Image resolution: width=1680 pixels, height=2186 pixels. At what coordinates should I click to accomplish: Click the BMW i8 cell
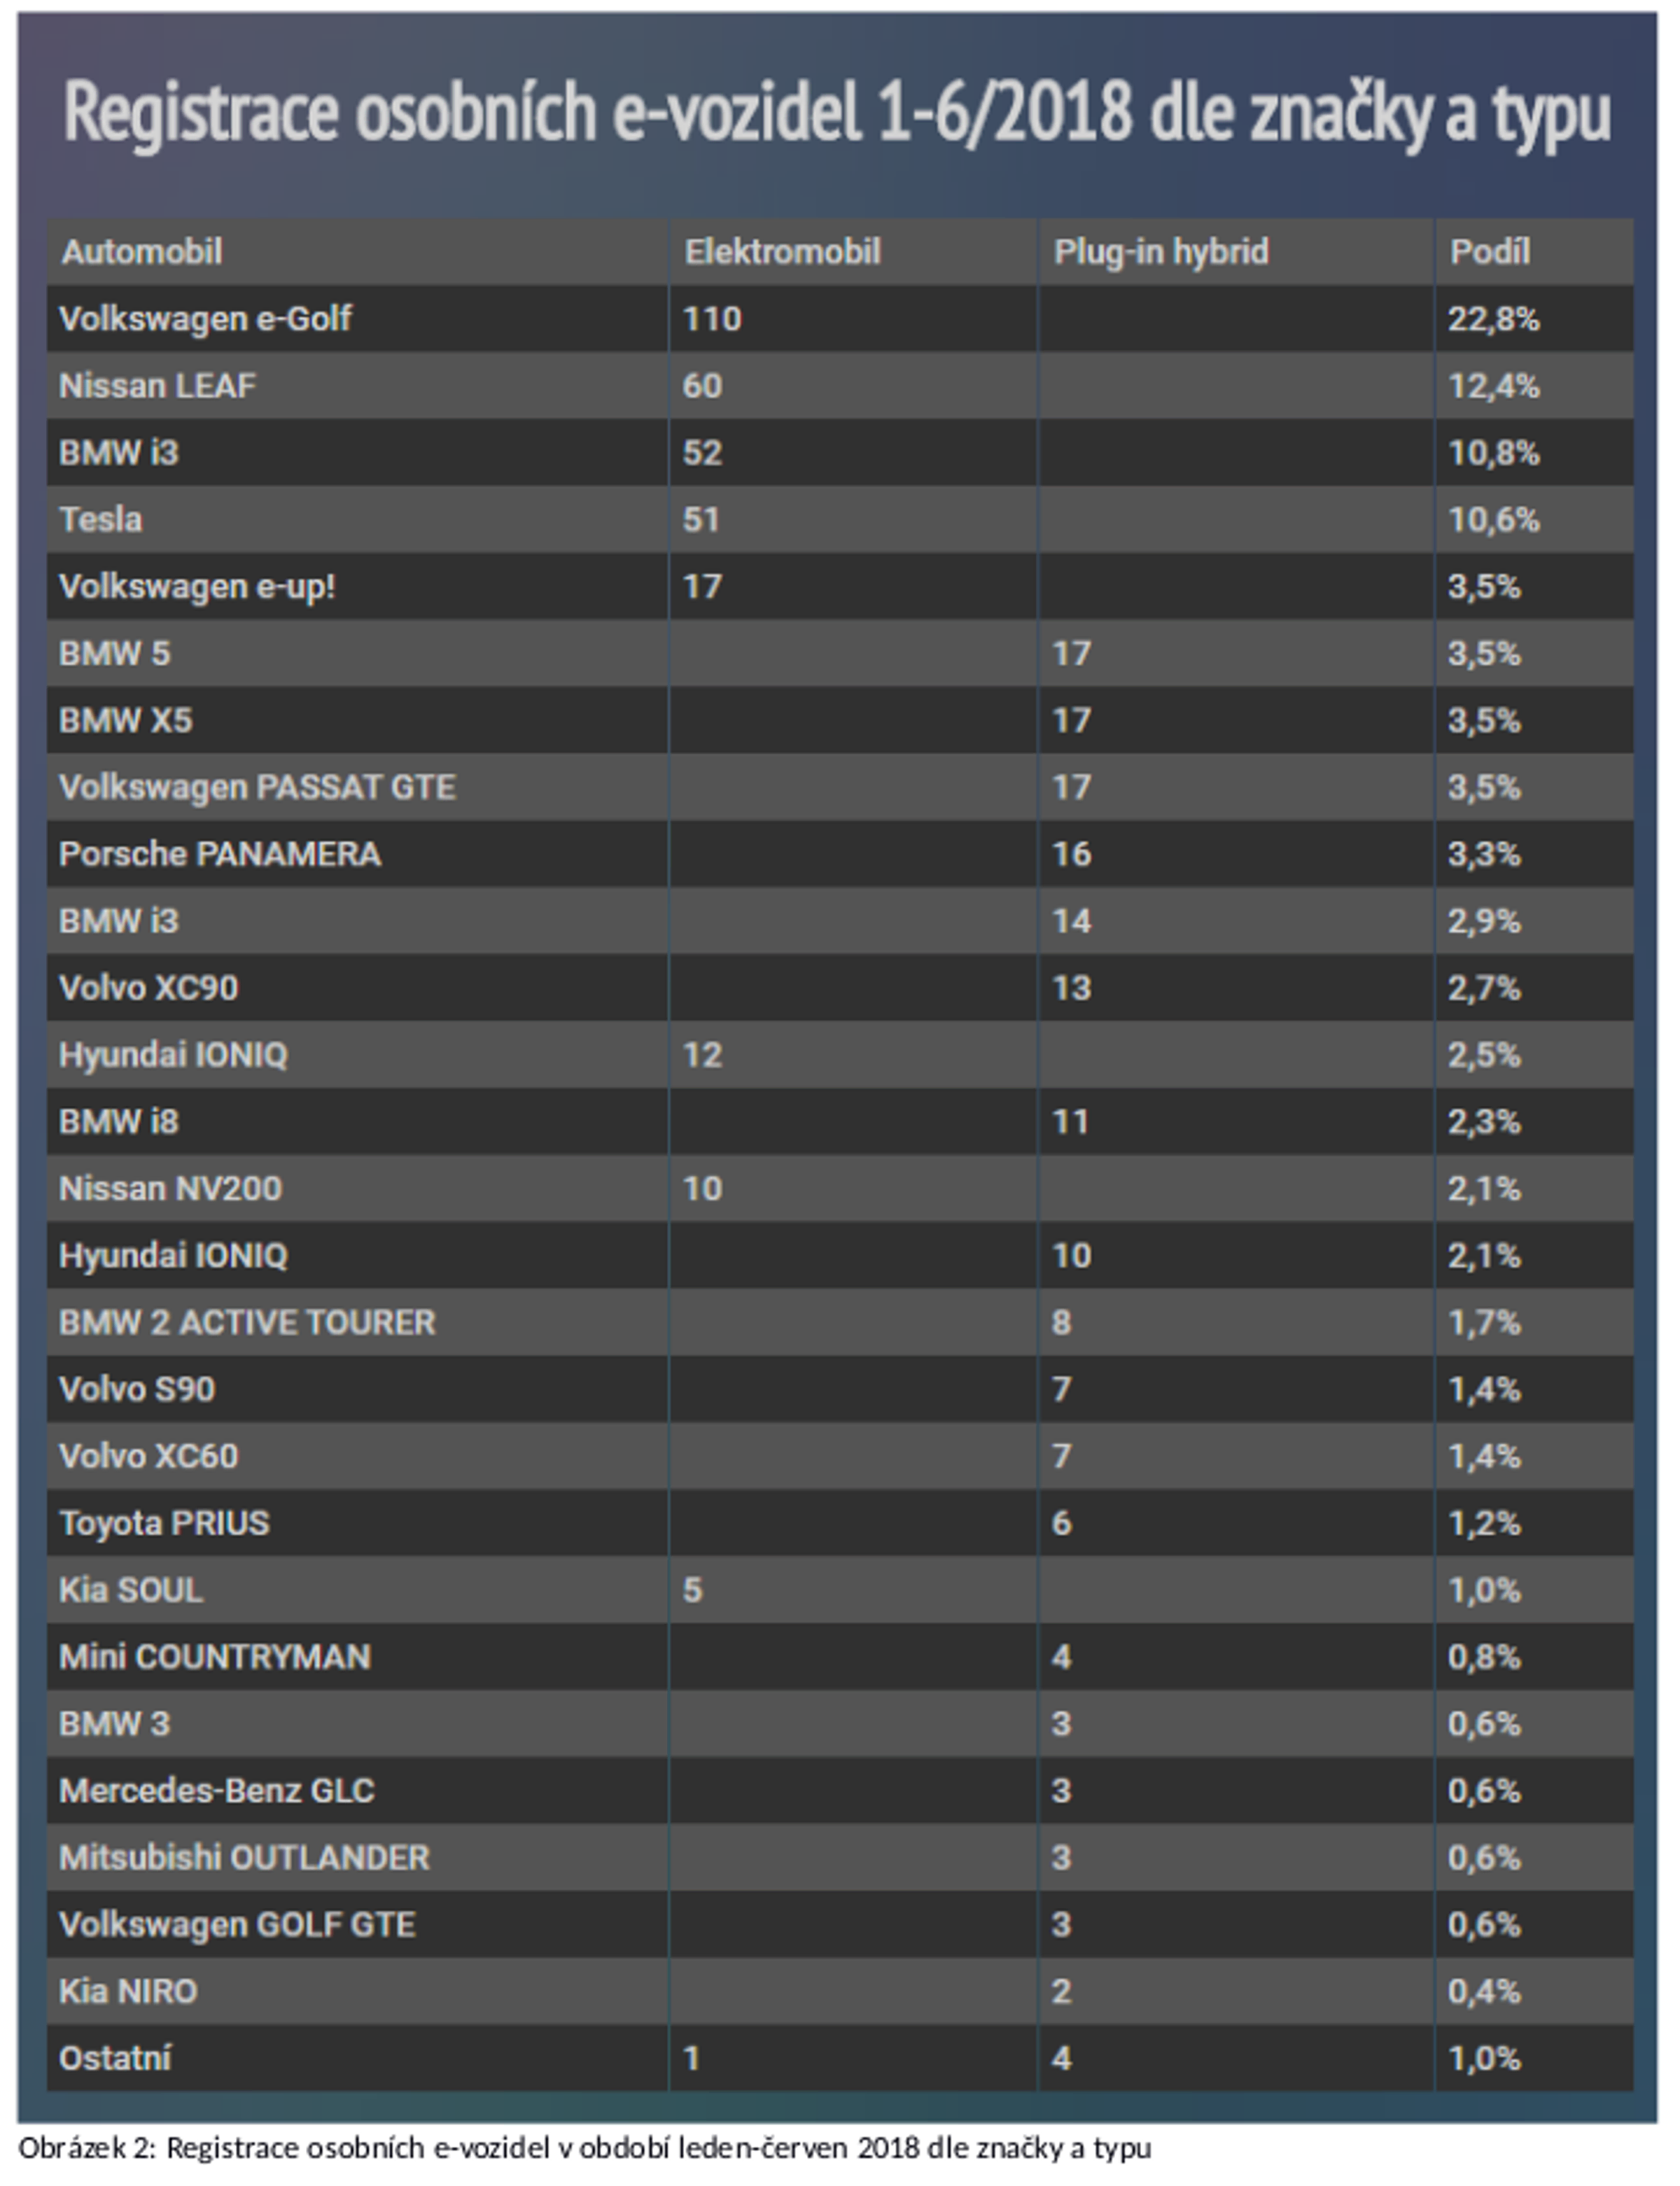(x=118, y=1121)
